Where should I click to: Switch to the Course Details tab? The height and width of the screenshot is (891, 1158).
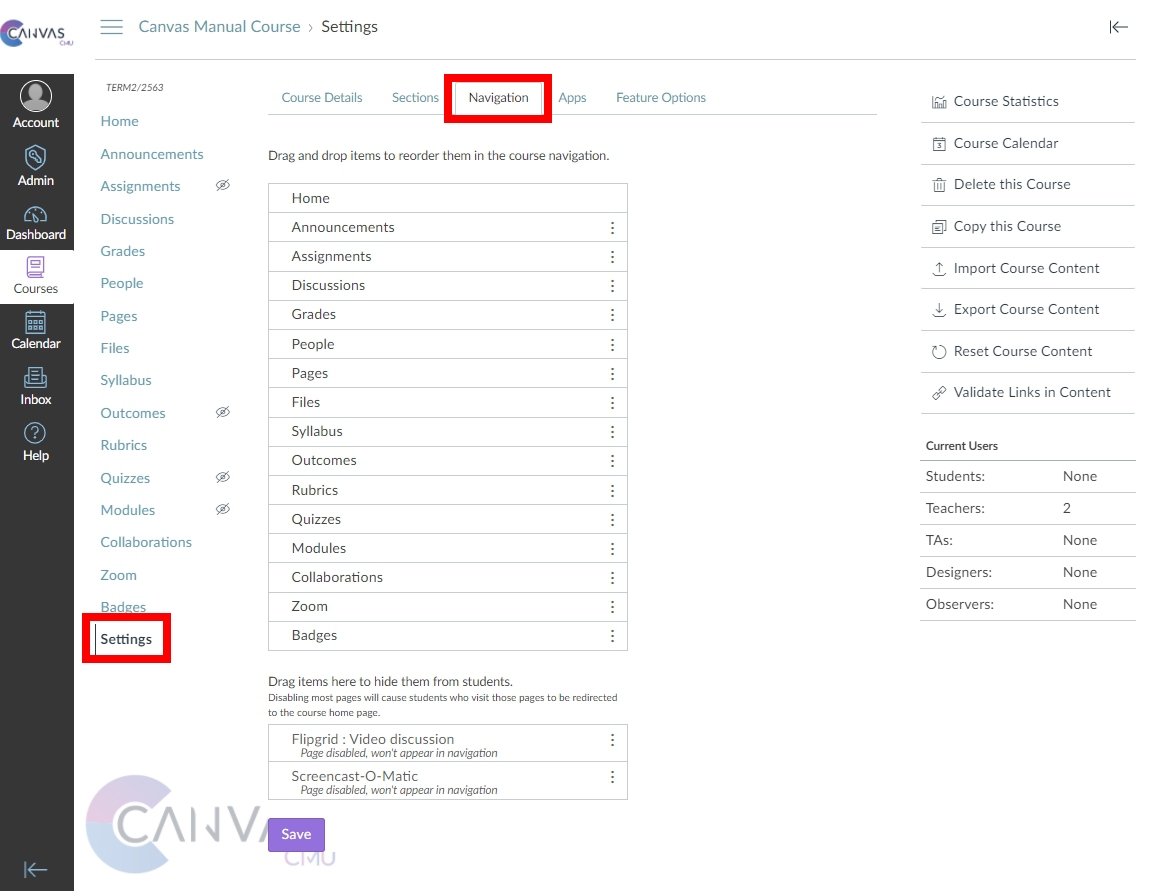point(322,98)
